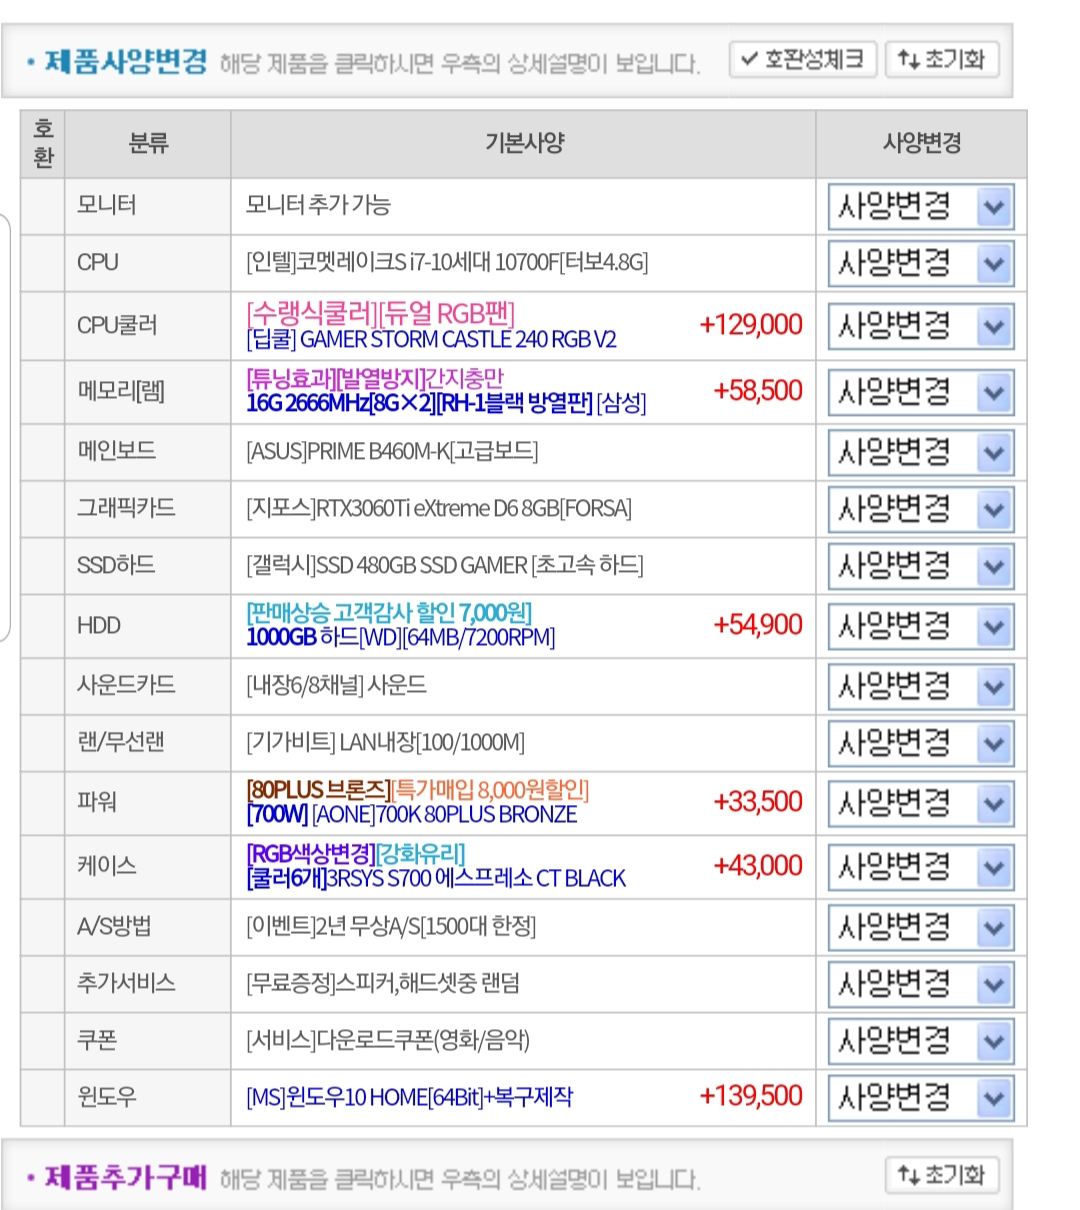Click the A/S방법 category label
Viewport: 1080px width, 1210px height.
click(114, 926)
